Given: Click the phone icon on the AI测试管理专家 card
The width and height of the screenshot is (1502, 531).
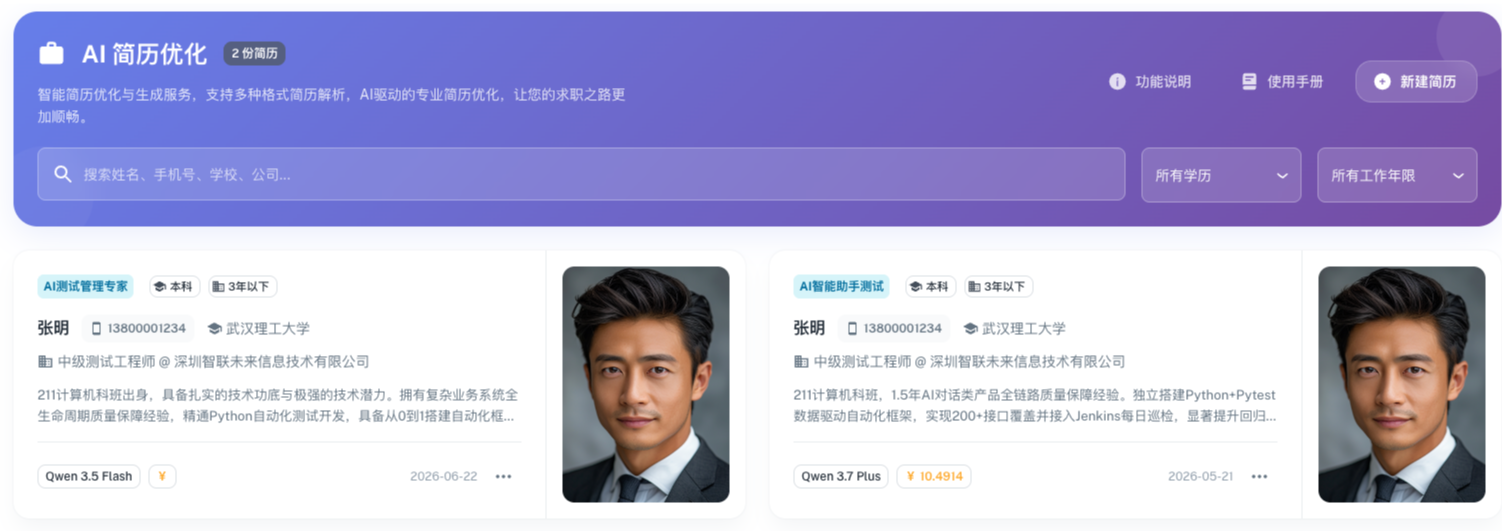Looking at the screenshot, I should pyautogui.click(x=97, y=328).
